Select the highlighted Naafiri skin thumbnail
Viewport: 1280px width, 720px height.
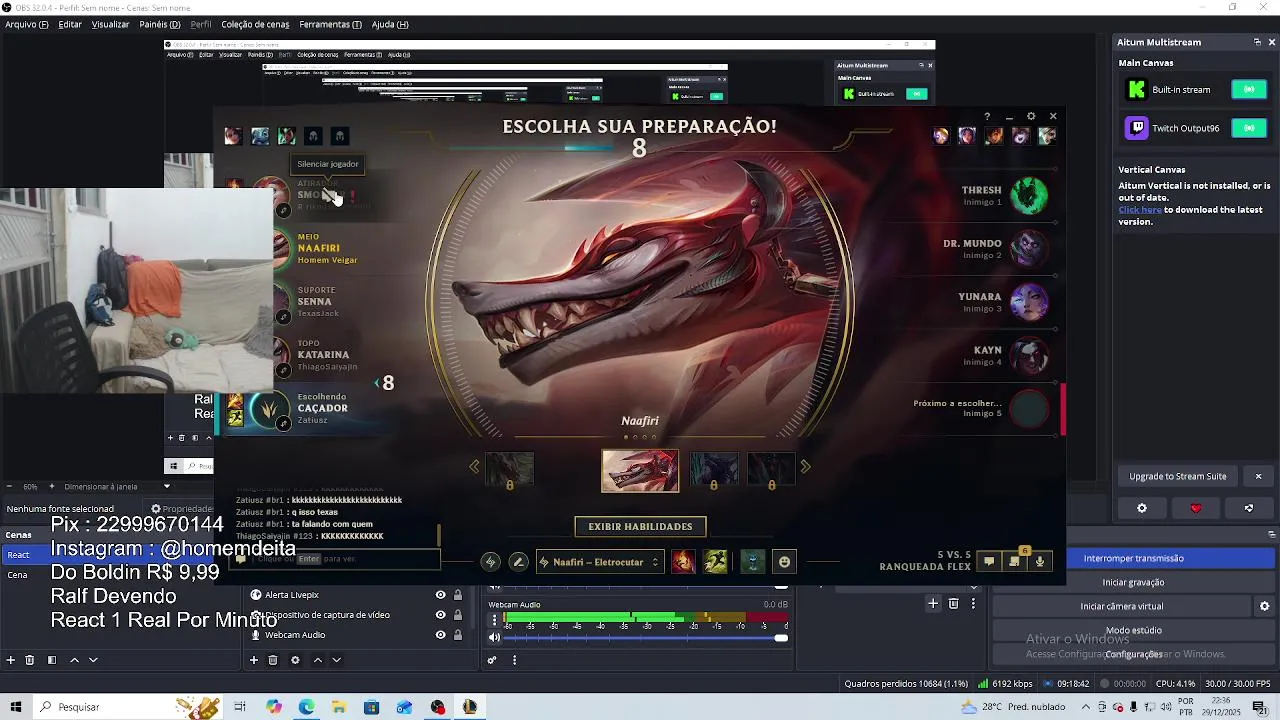(x=640, y=471)
